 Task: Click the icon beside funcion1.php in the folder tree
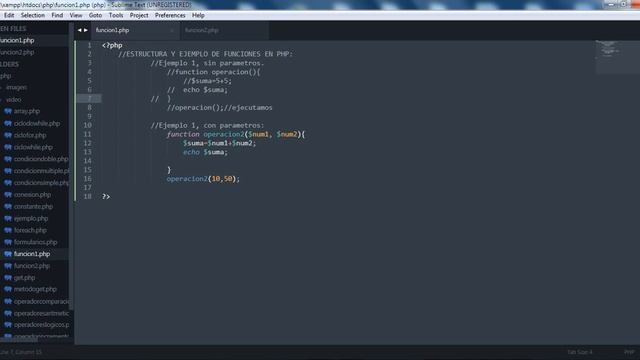pyautogui.click(x=8, y=254)
